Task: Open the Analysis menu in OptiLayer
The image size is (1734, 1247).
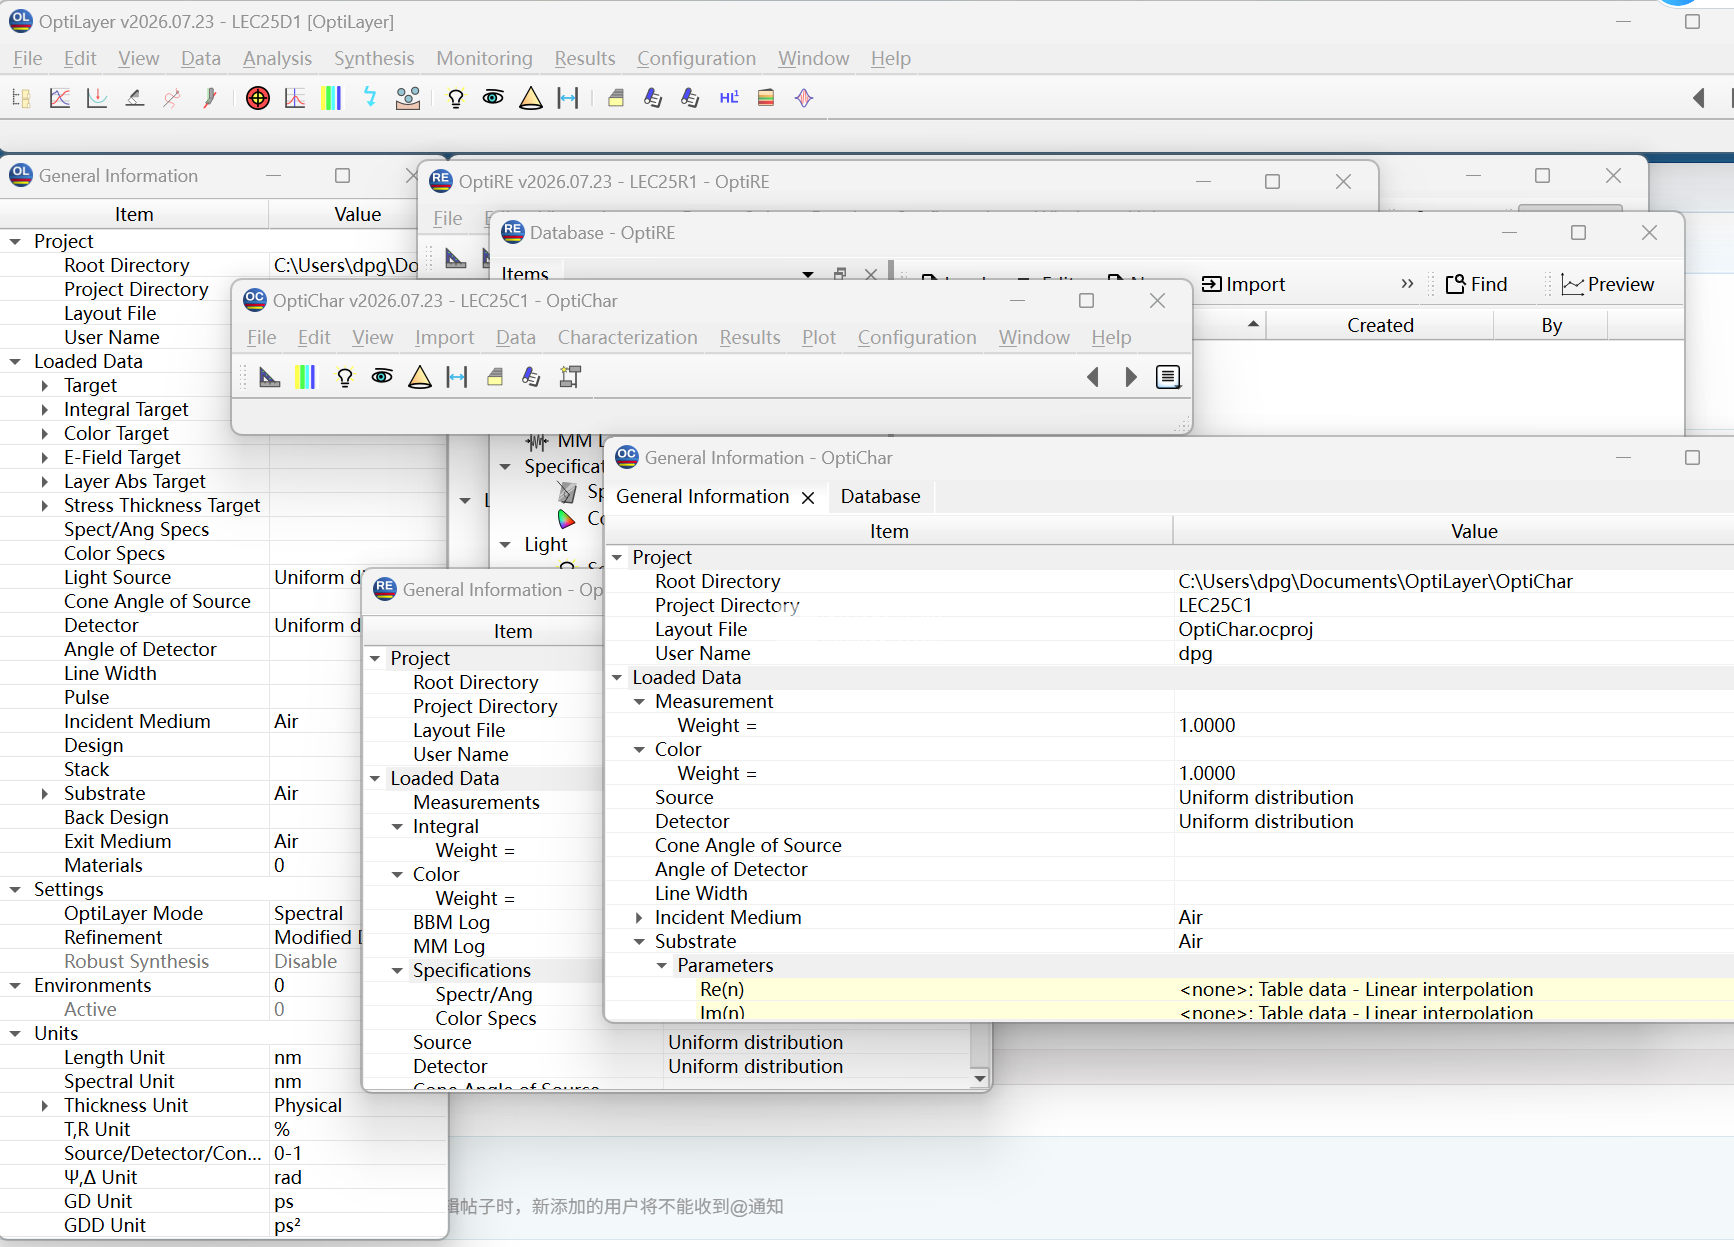Action: pos(277,59)
